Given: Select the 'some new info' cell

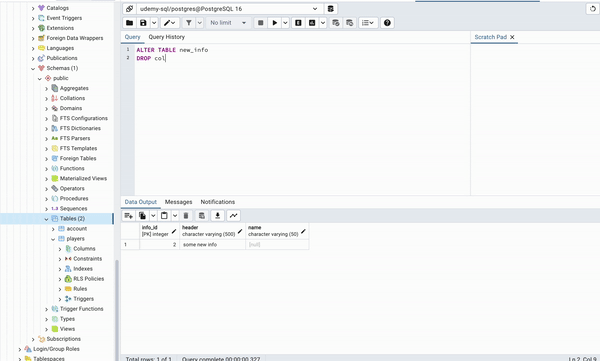Looking at the screenshot, I should point(212,245).
